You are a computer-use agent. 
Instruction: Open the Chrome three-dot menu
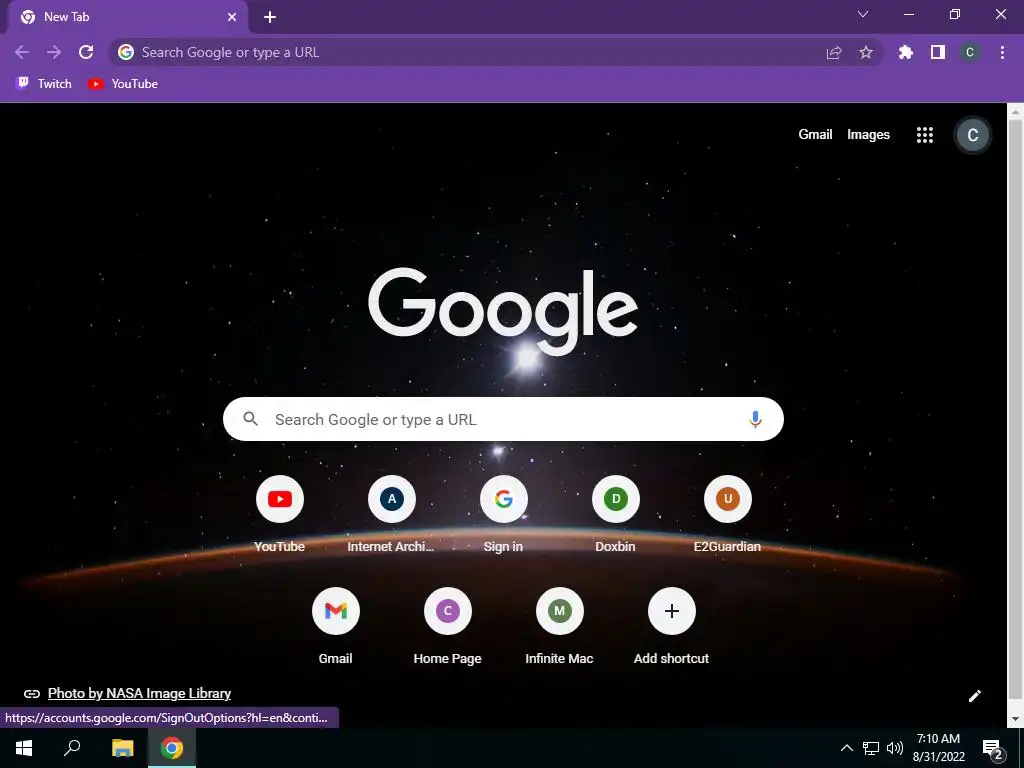pyautogui.click(x=1002, y=52)
